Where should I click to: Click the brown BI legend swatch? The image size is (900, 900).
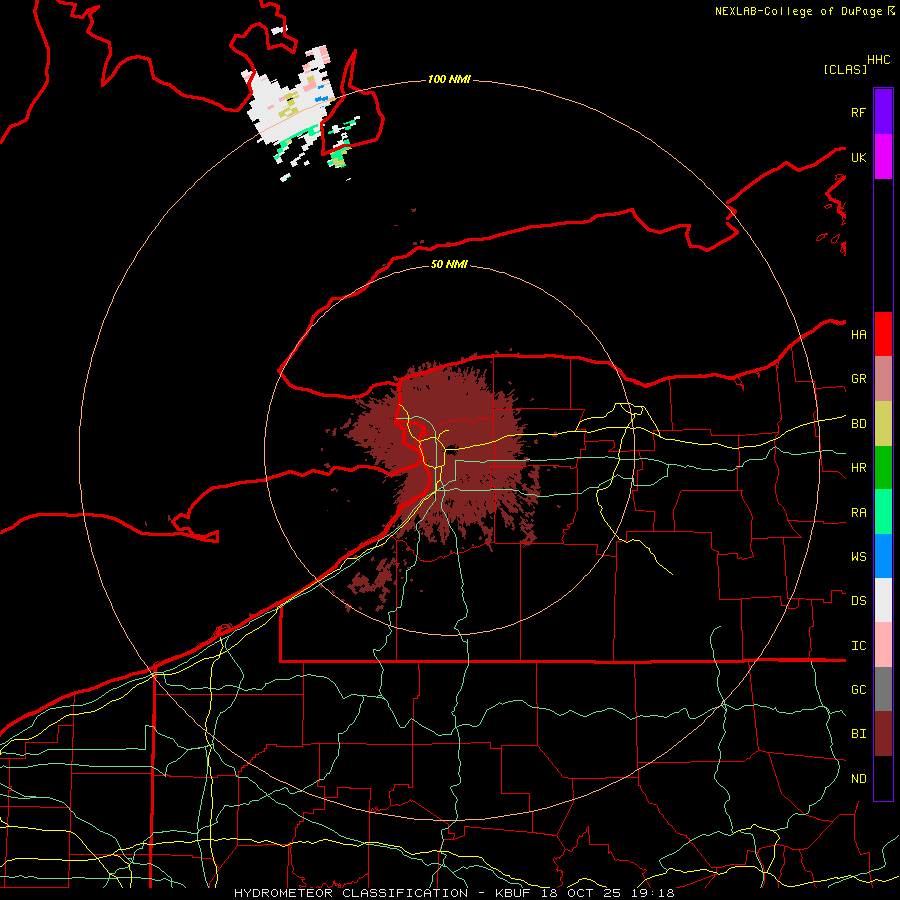pyautogui.click(x=883, y=734)
